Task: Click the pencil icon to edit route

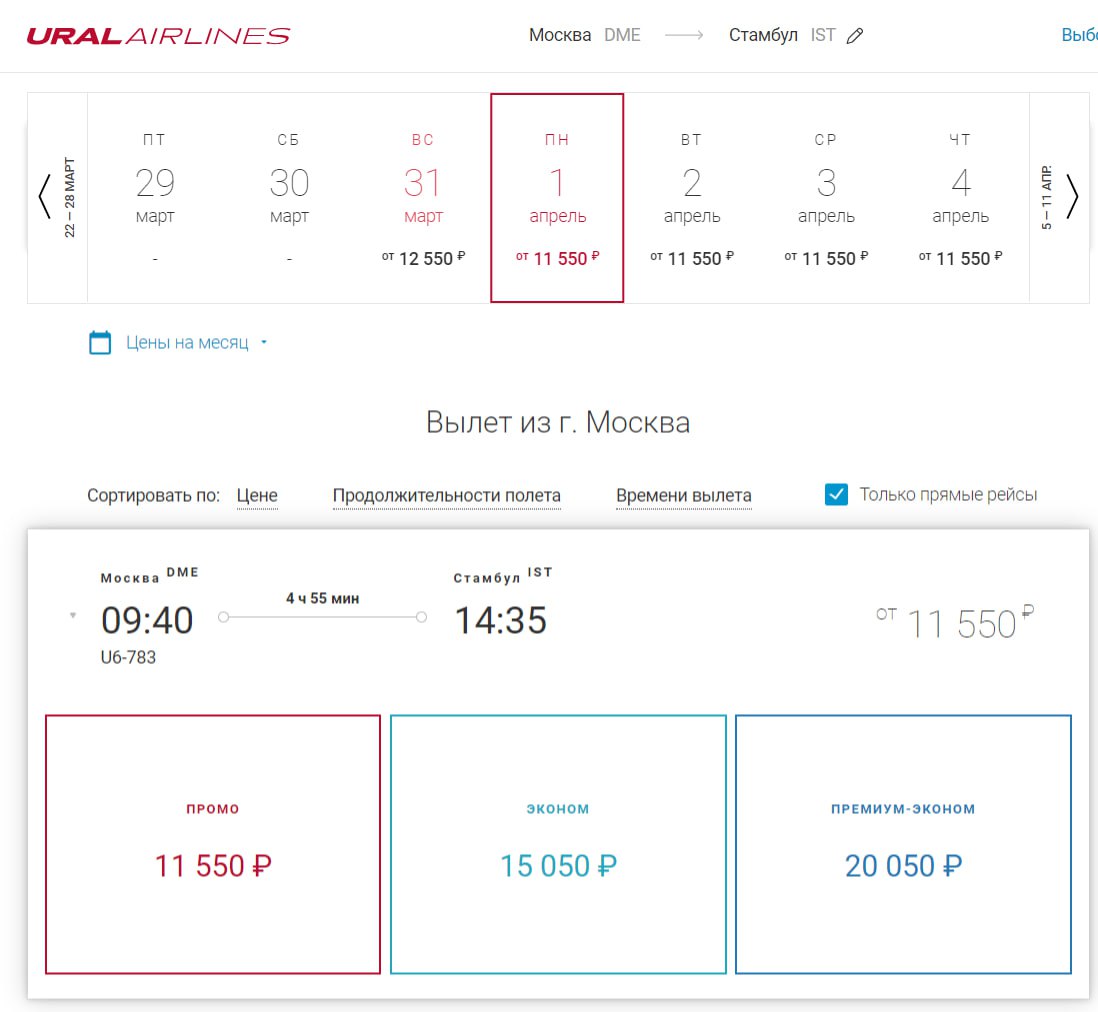Action: click(x=854, y=36)
